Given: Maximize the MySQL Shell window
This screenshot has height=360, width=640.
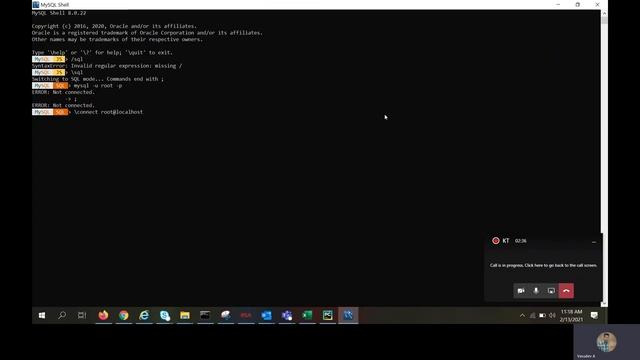Looking at the screenshot, I should [x=578, y=4].
